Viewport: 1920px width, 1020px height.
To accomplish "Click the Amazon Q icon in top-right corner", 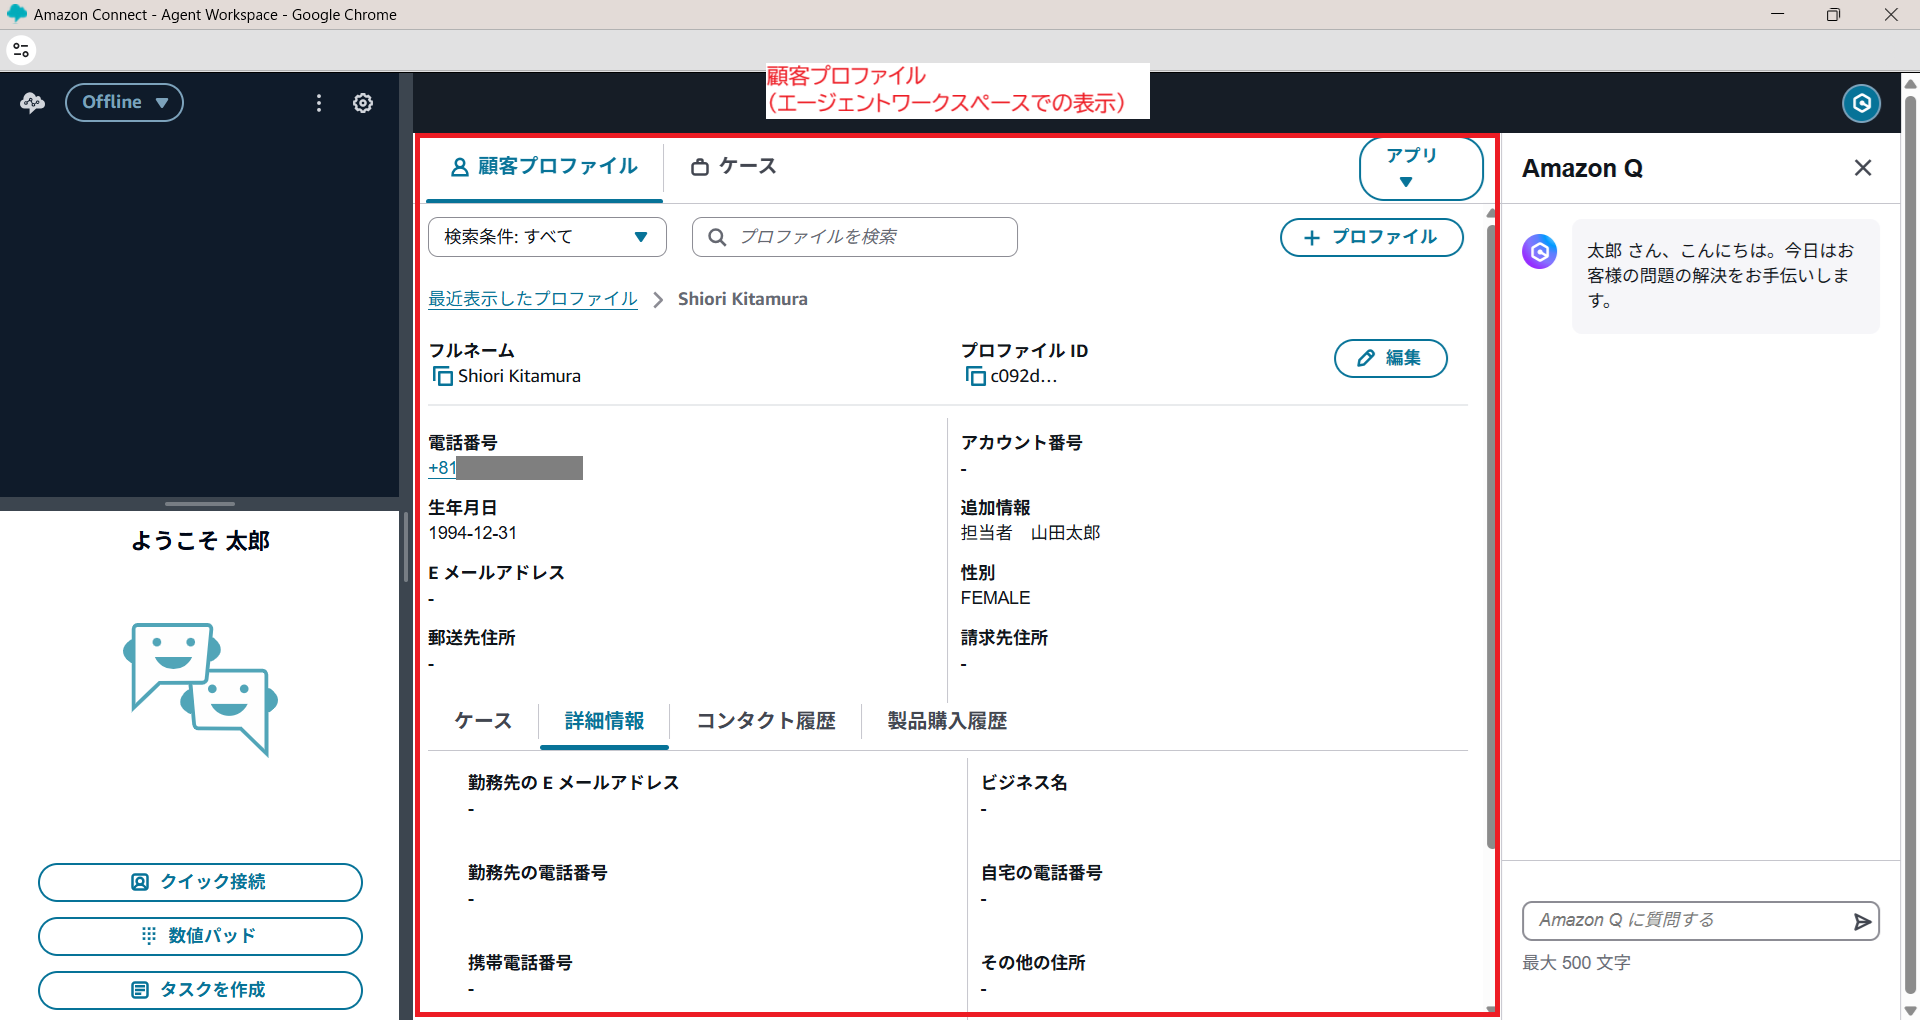I will pos(1861,103).
